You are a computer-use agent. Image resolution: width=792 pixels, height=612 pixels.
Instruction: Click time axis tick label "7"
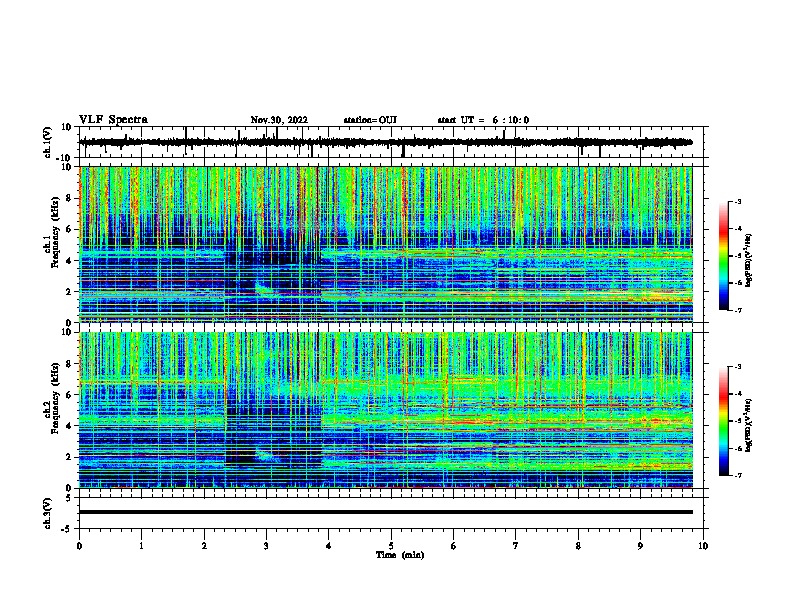click(516, 546)
